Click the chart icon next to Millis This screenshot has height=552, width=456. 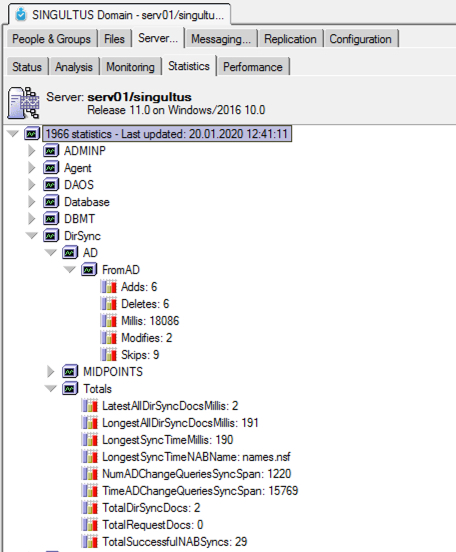coord(109,321)
